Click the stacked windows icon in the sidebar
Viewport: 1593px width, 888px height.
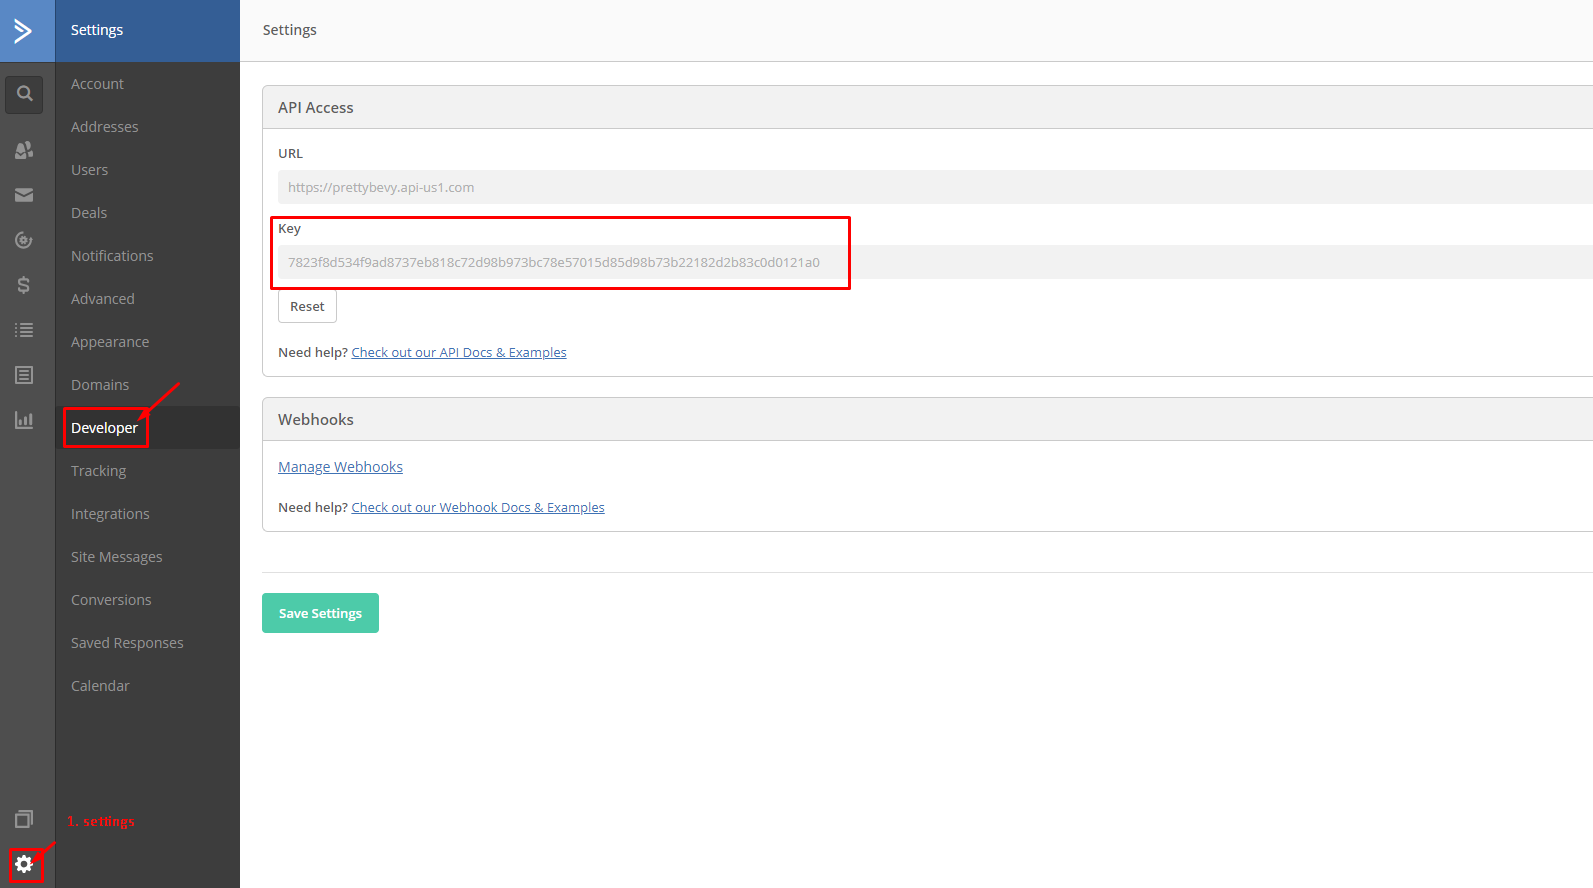pos(24,819)
